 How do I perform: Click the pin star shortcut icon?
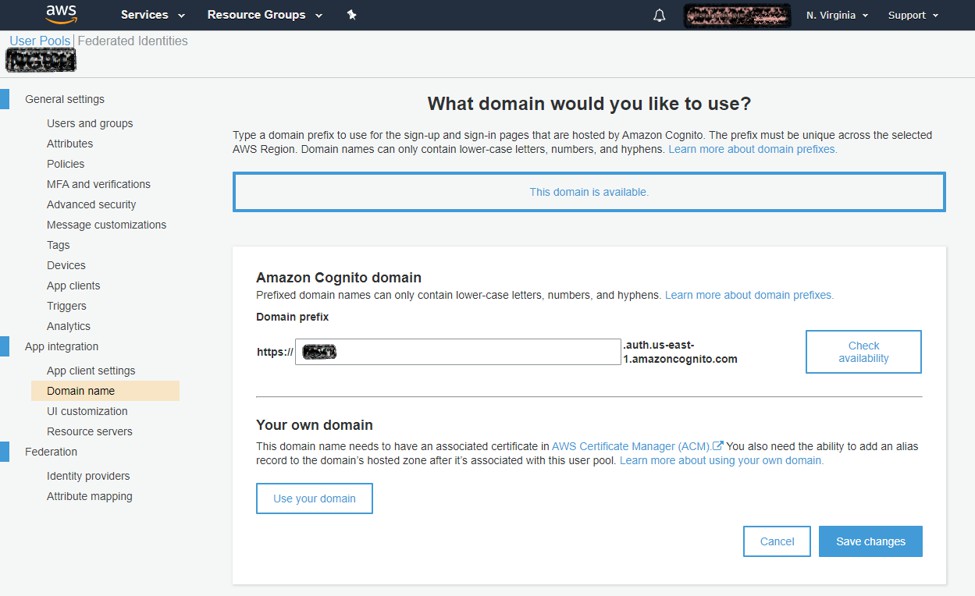pyautogui.click(x=351, y=15)
